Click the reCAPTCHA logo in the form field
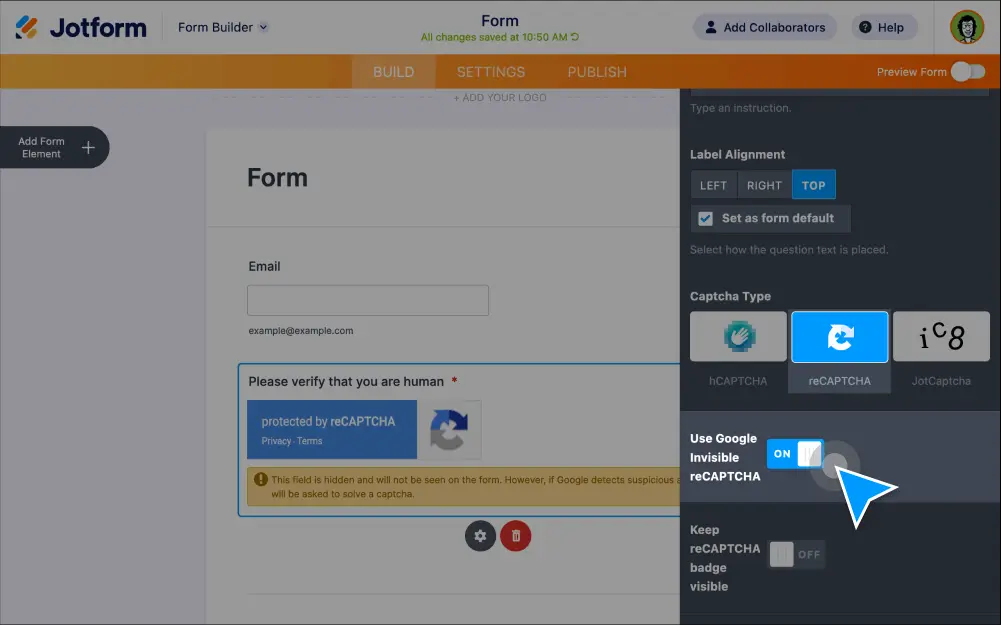Viewport: 1001px width, 625px height. pos(449,430)
